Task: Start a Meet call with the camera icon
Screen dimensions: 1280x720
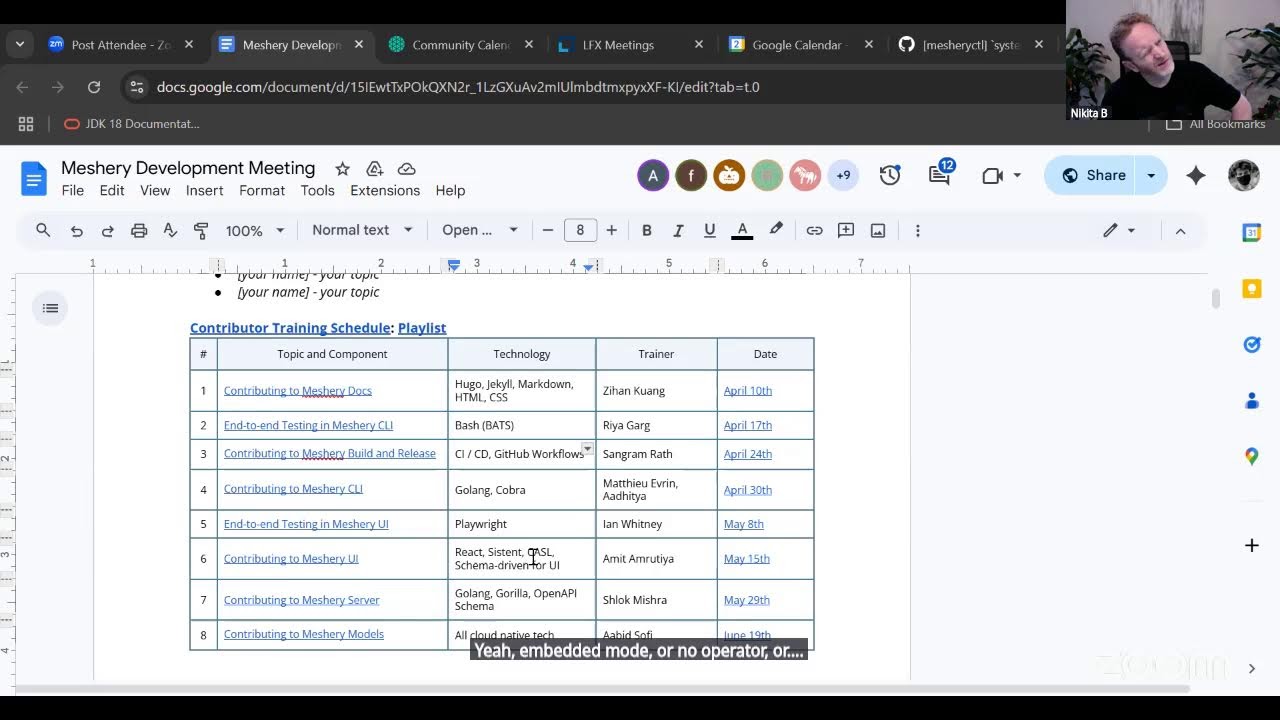Action: click(992, 175)
